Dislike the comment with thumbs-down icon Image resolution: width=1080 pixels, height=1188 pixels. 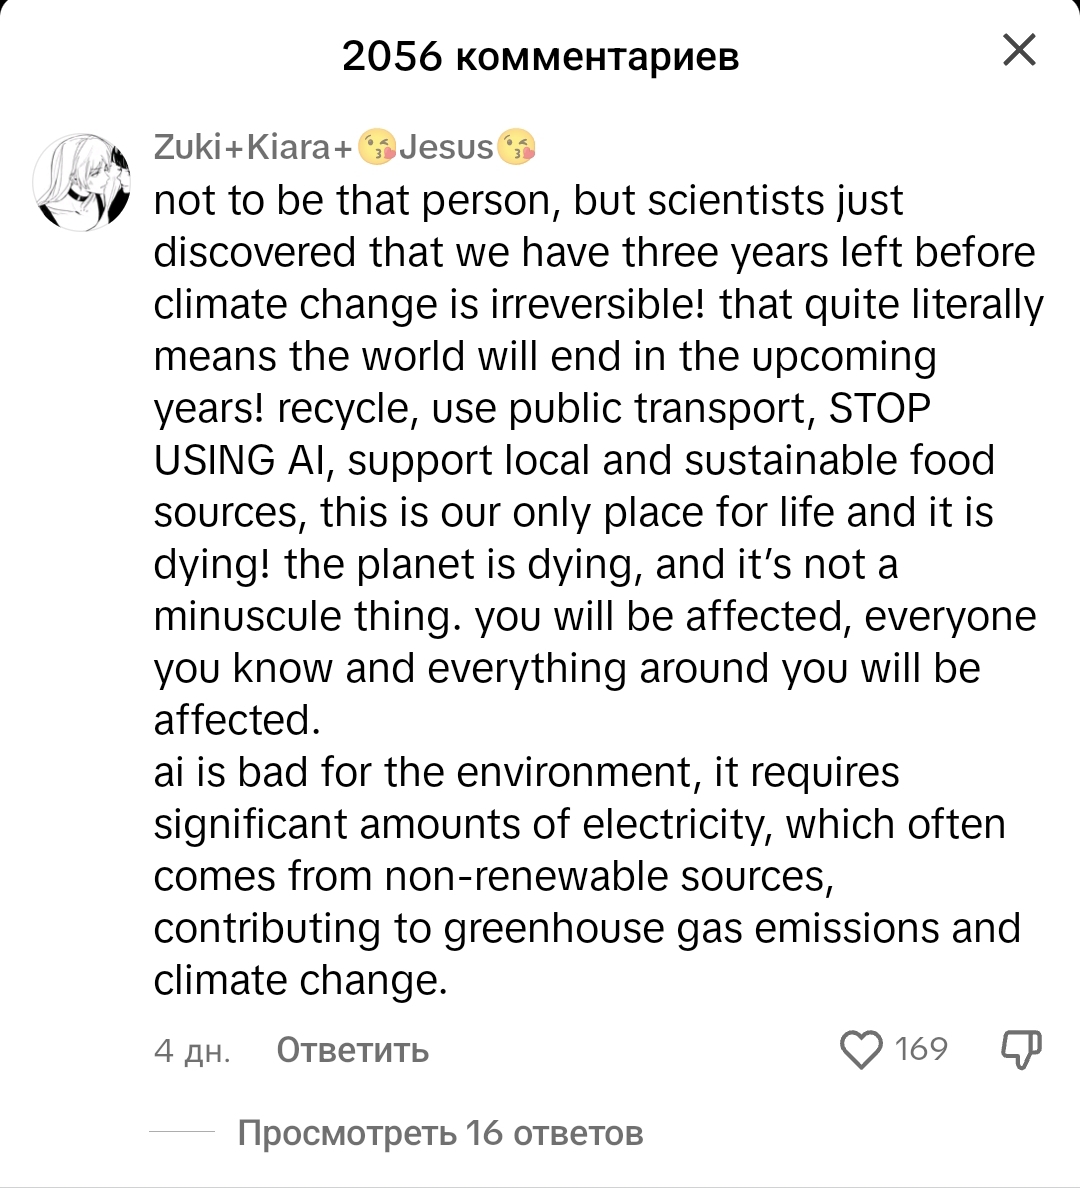(x=1021, y=1050)
